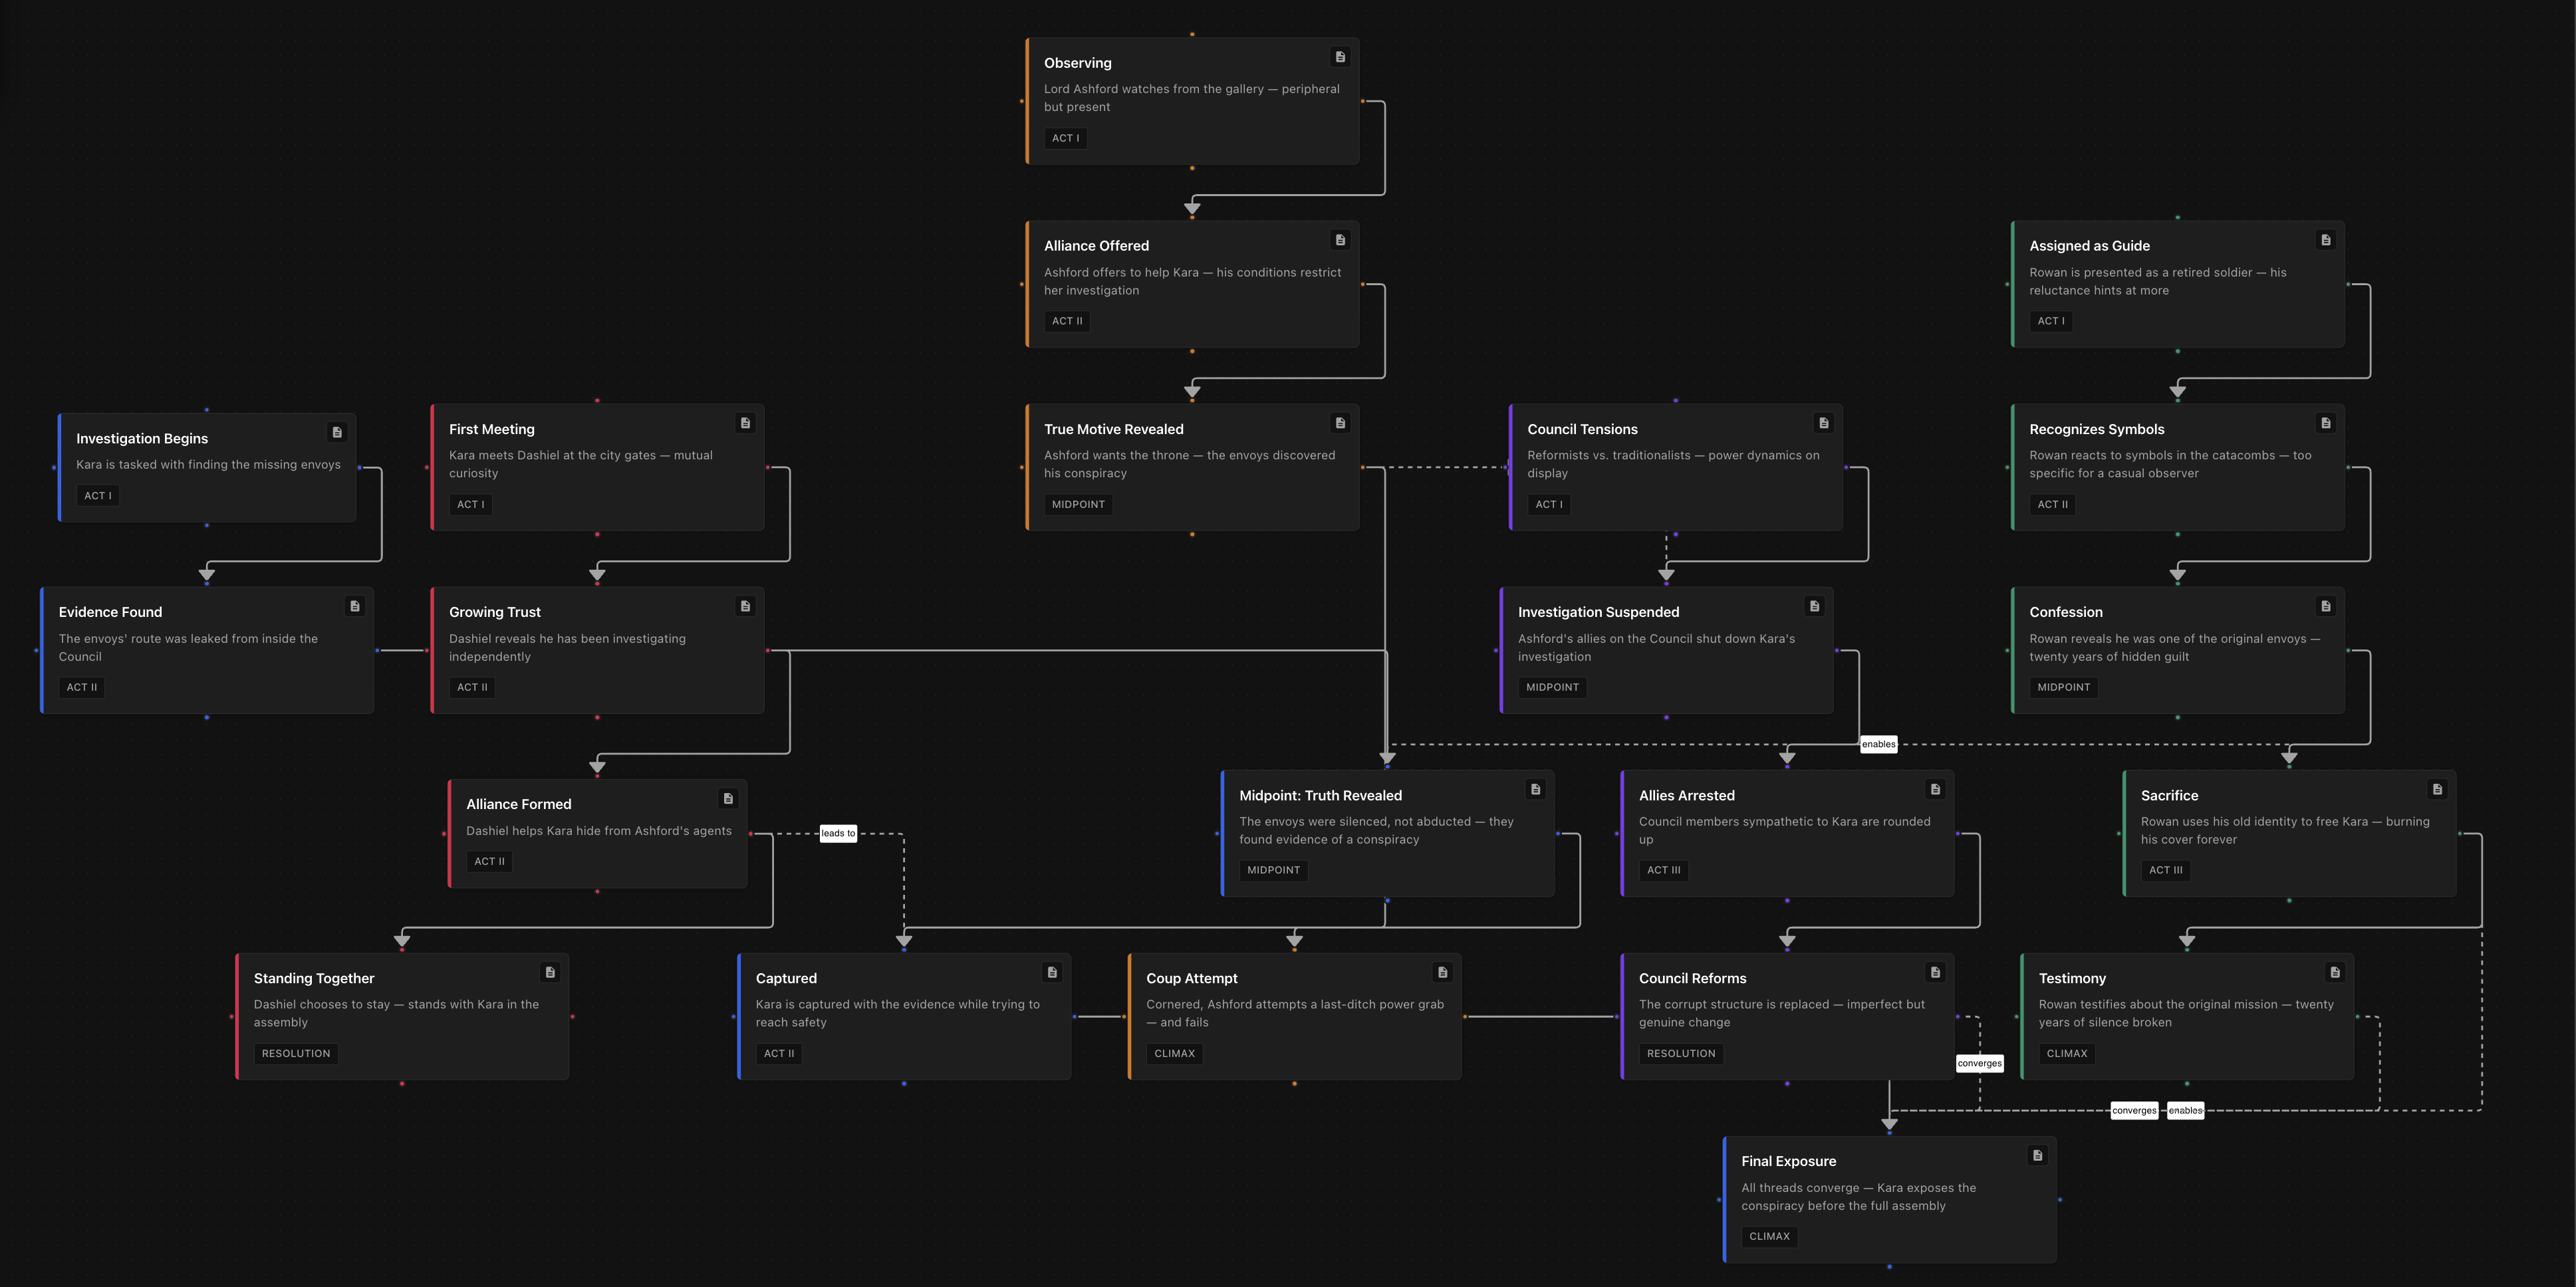2576x1287 pixels.
Task: Click the 'converges' label below Council Reforms
Action: tap(1980, 1063)
